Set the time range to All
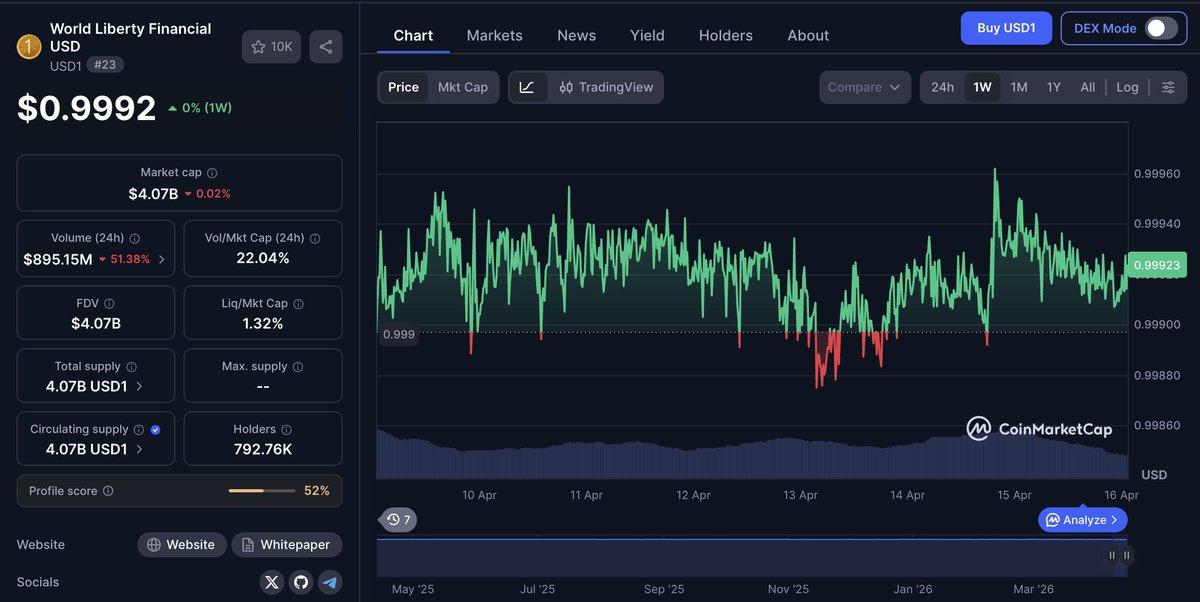1200x602 pixels. [1088, 87]
